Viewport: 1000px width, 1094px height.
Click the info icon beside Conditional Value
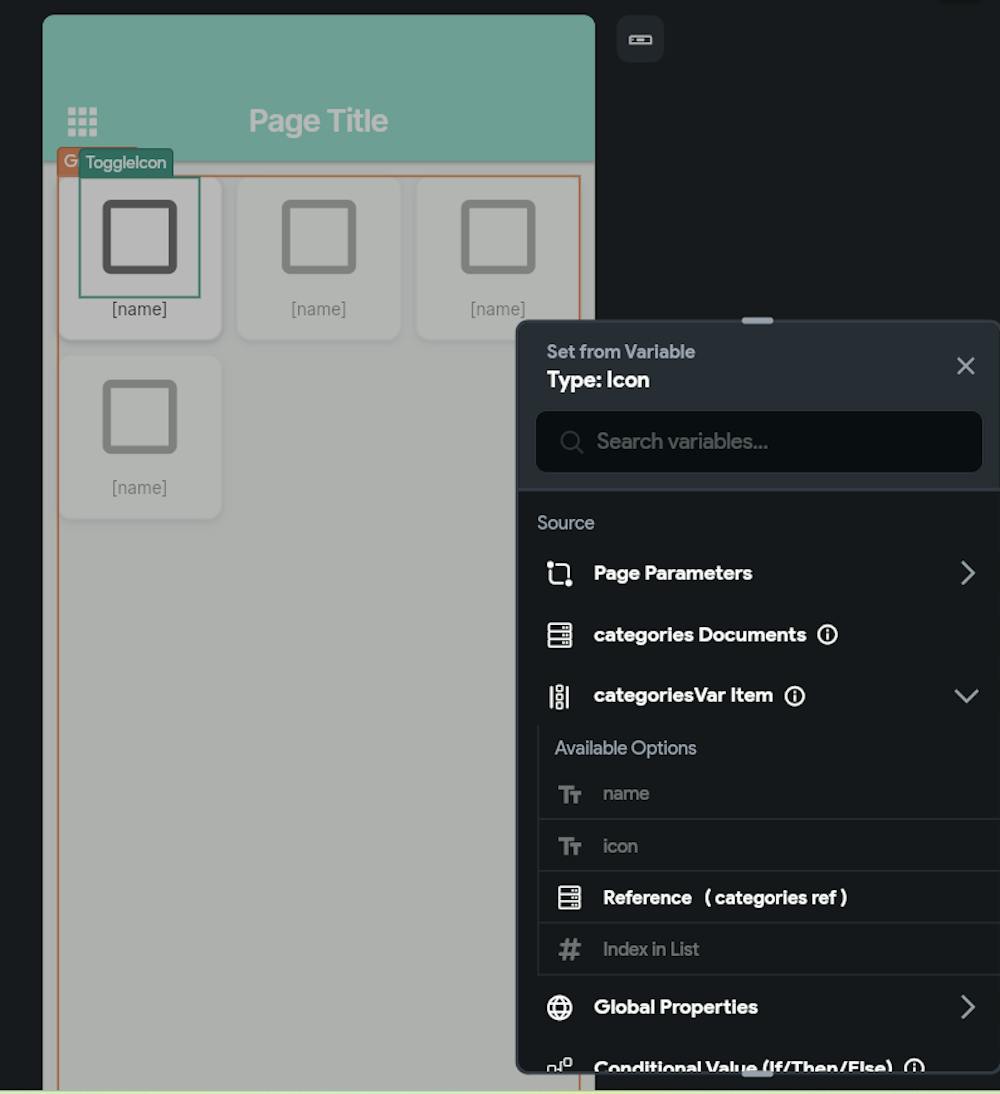[913, 1067]
